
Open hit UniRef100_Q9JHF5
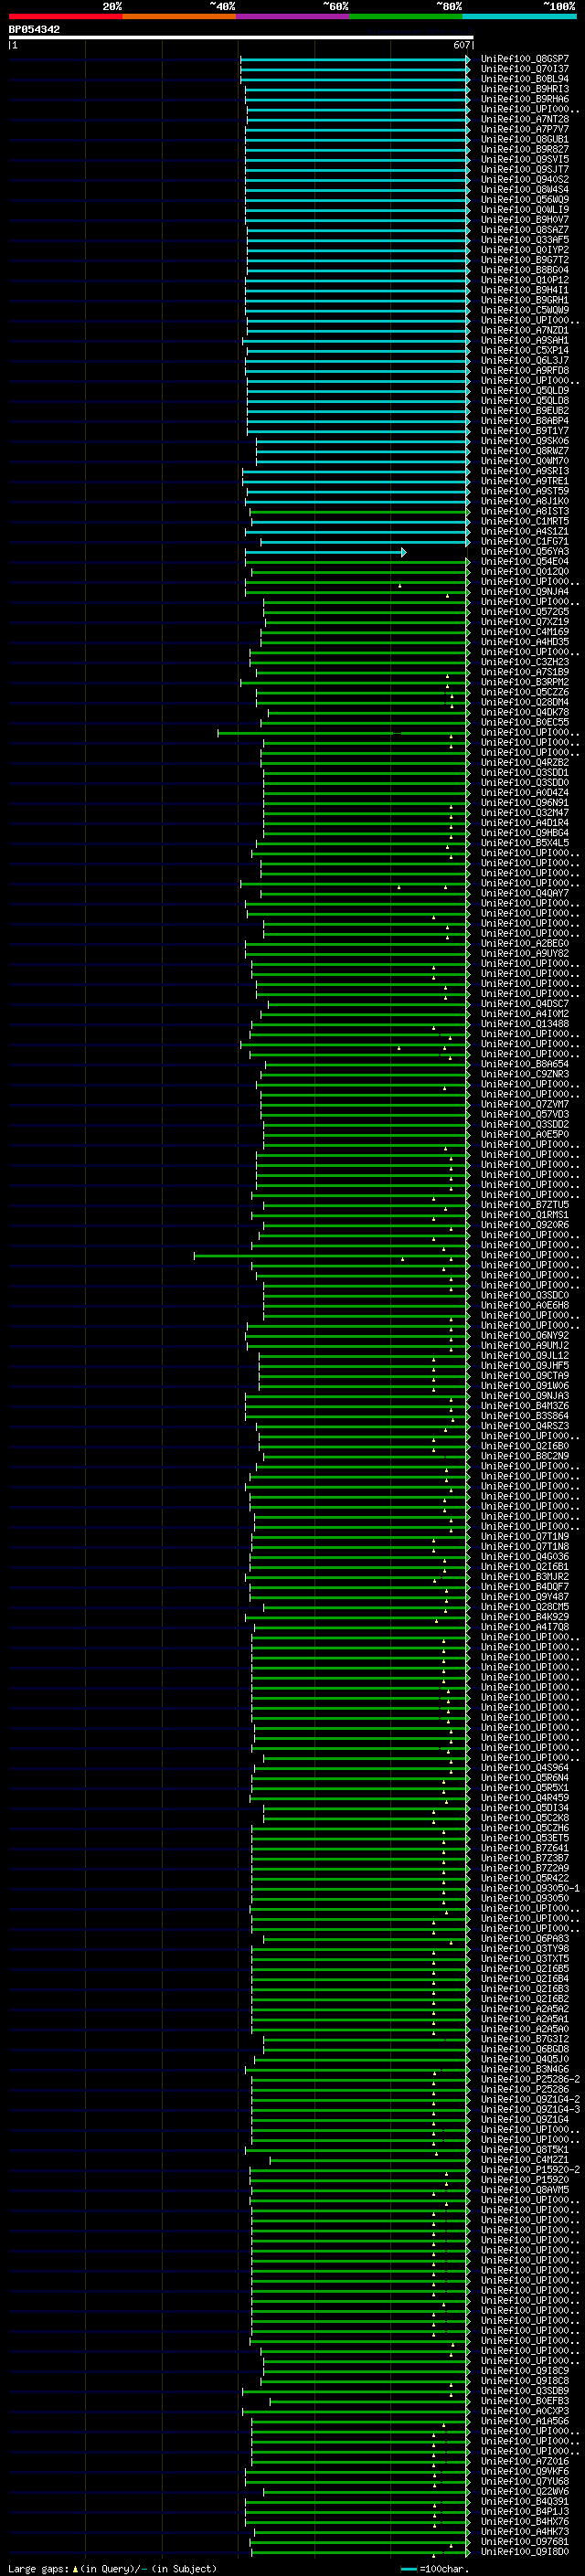pyautogui.click(x=524, y=1366)
